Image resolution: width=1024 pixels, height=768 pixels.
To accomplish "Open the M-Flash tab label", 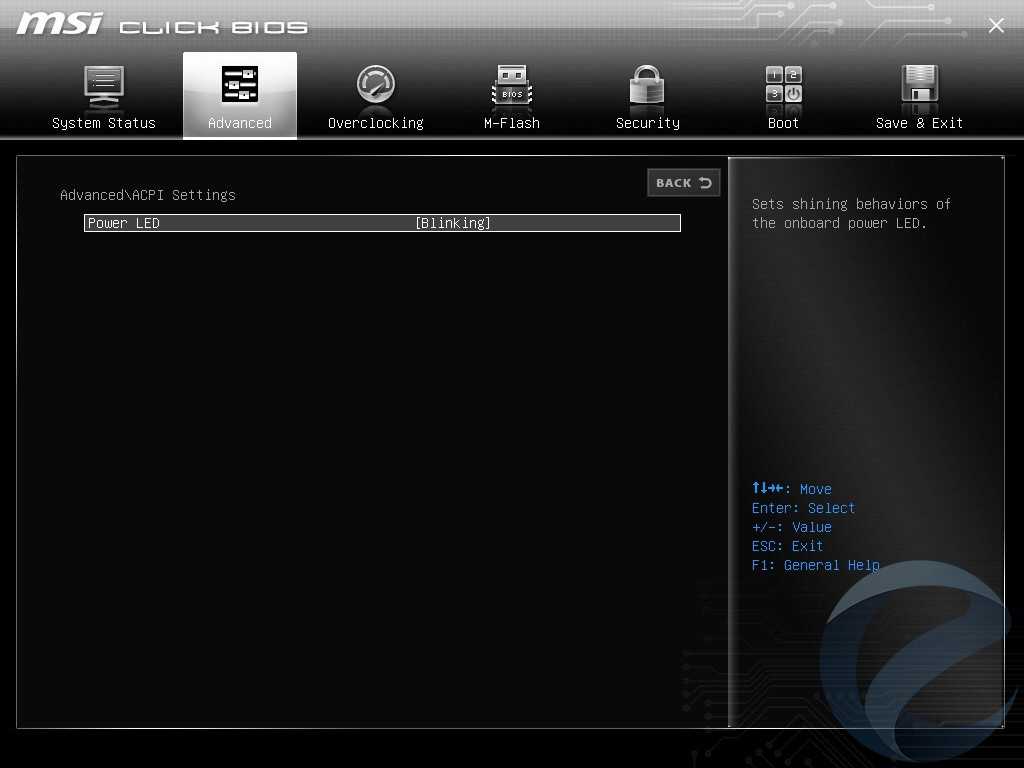I will [x=512, y=123].
